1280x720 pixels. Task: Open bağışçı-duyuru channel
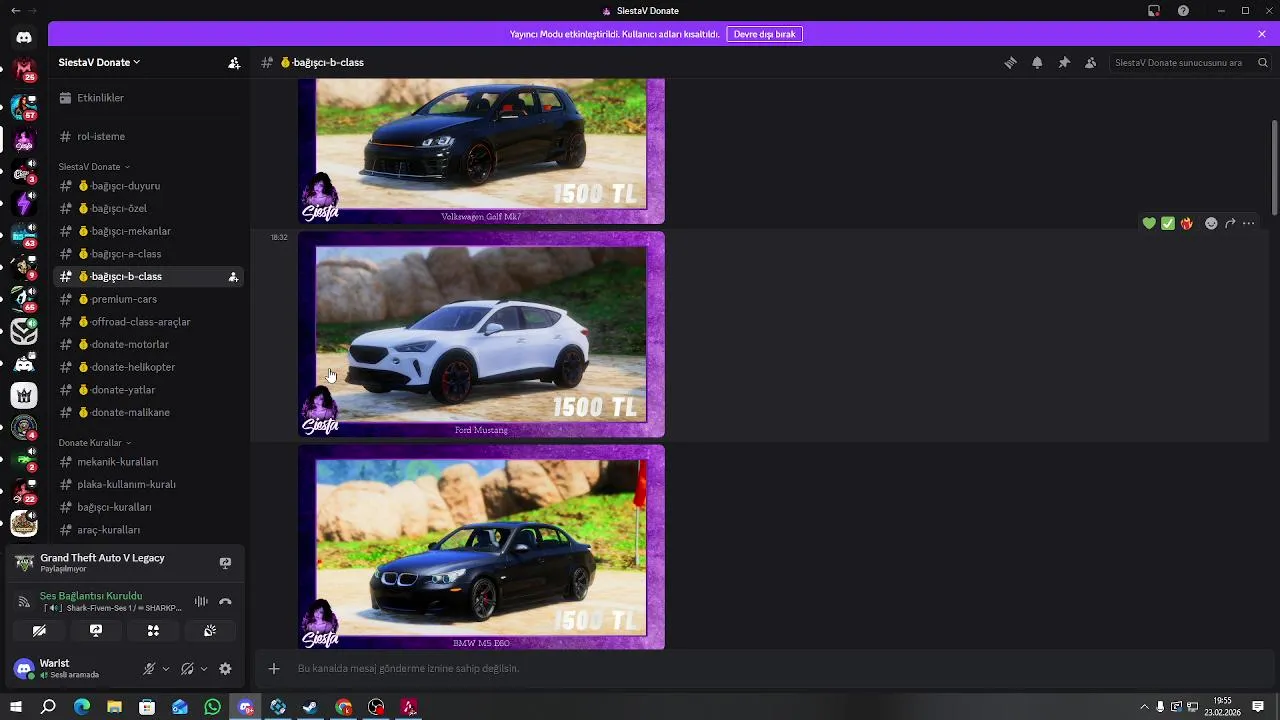(149, 186)
